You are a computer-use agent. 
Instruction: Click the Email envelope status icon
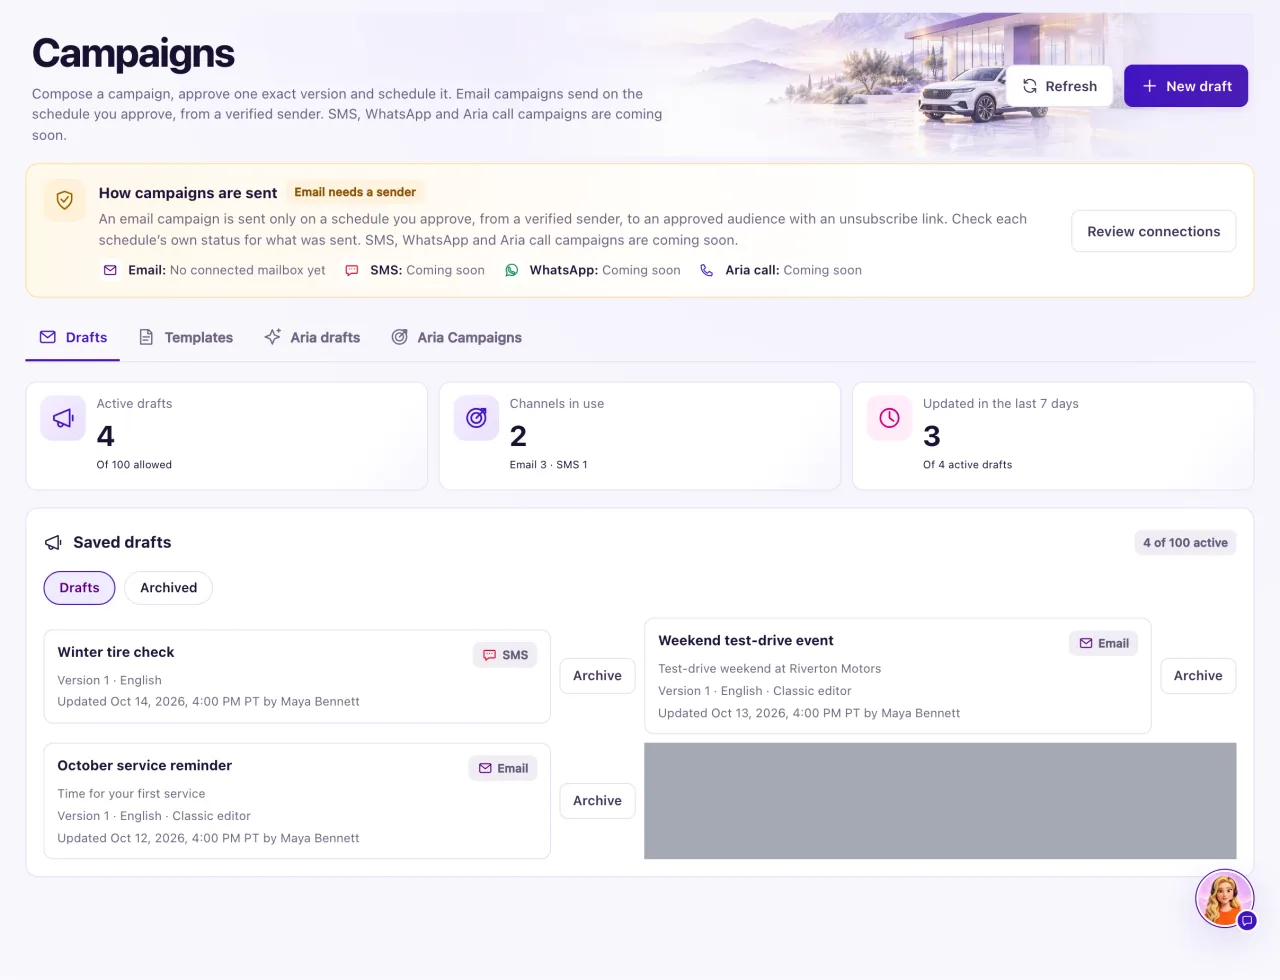pyautogui.click(x=110, y=270)
